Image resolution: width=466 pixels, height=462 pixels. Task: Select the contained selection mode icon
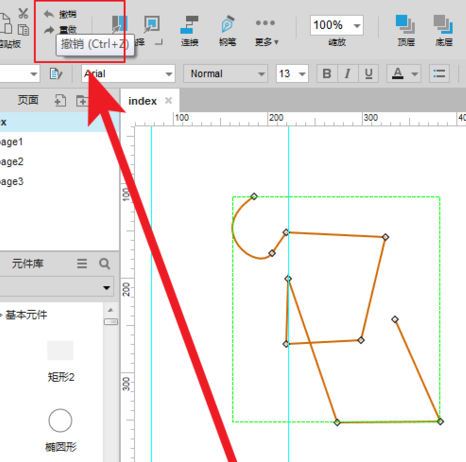click(151, 24)
